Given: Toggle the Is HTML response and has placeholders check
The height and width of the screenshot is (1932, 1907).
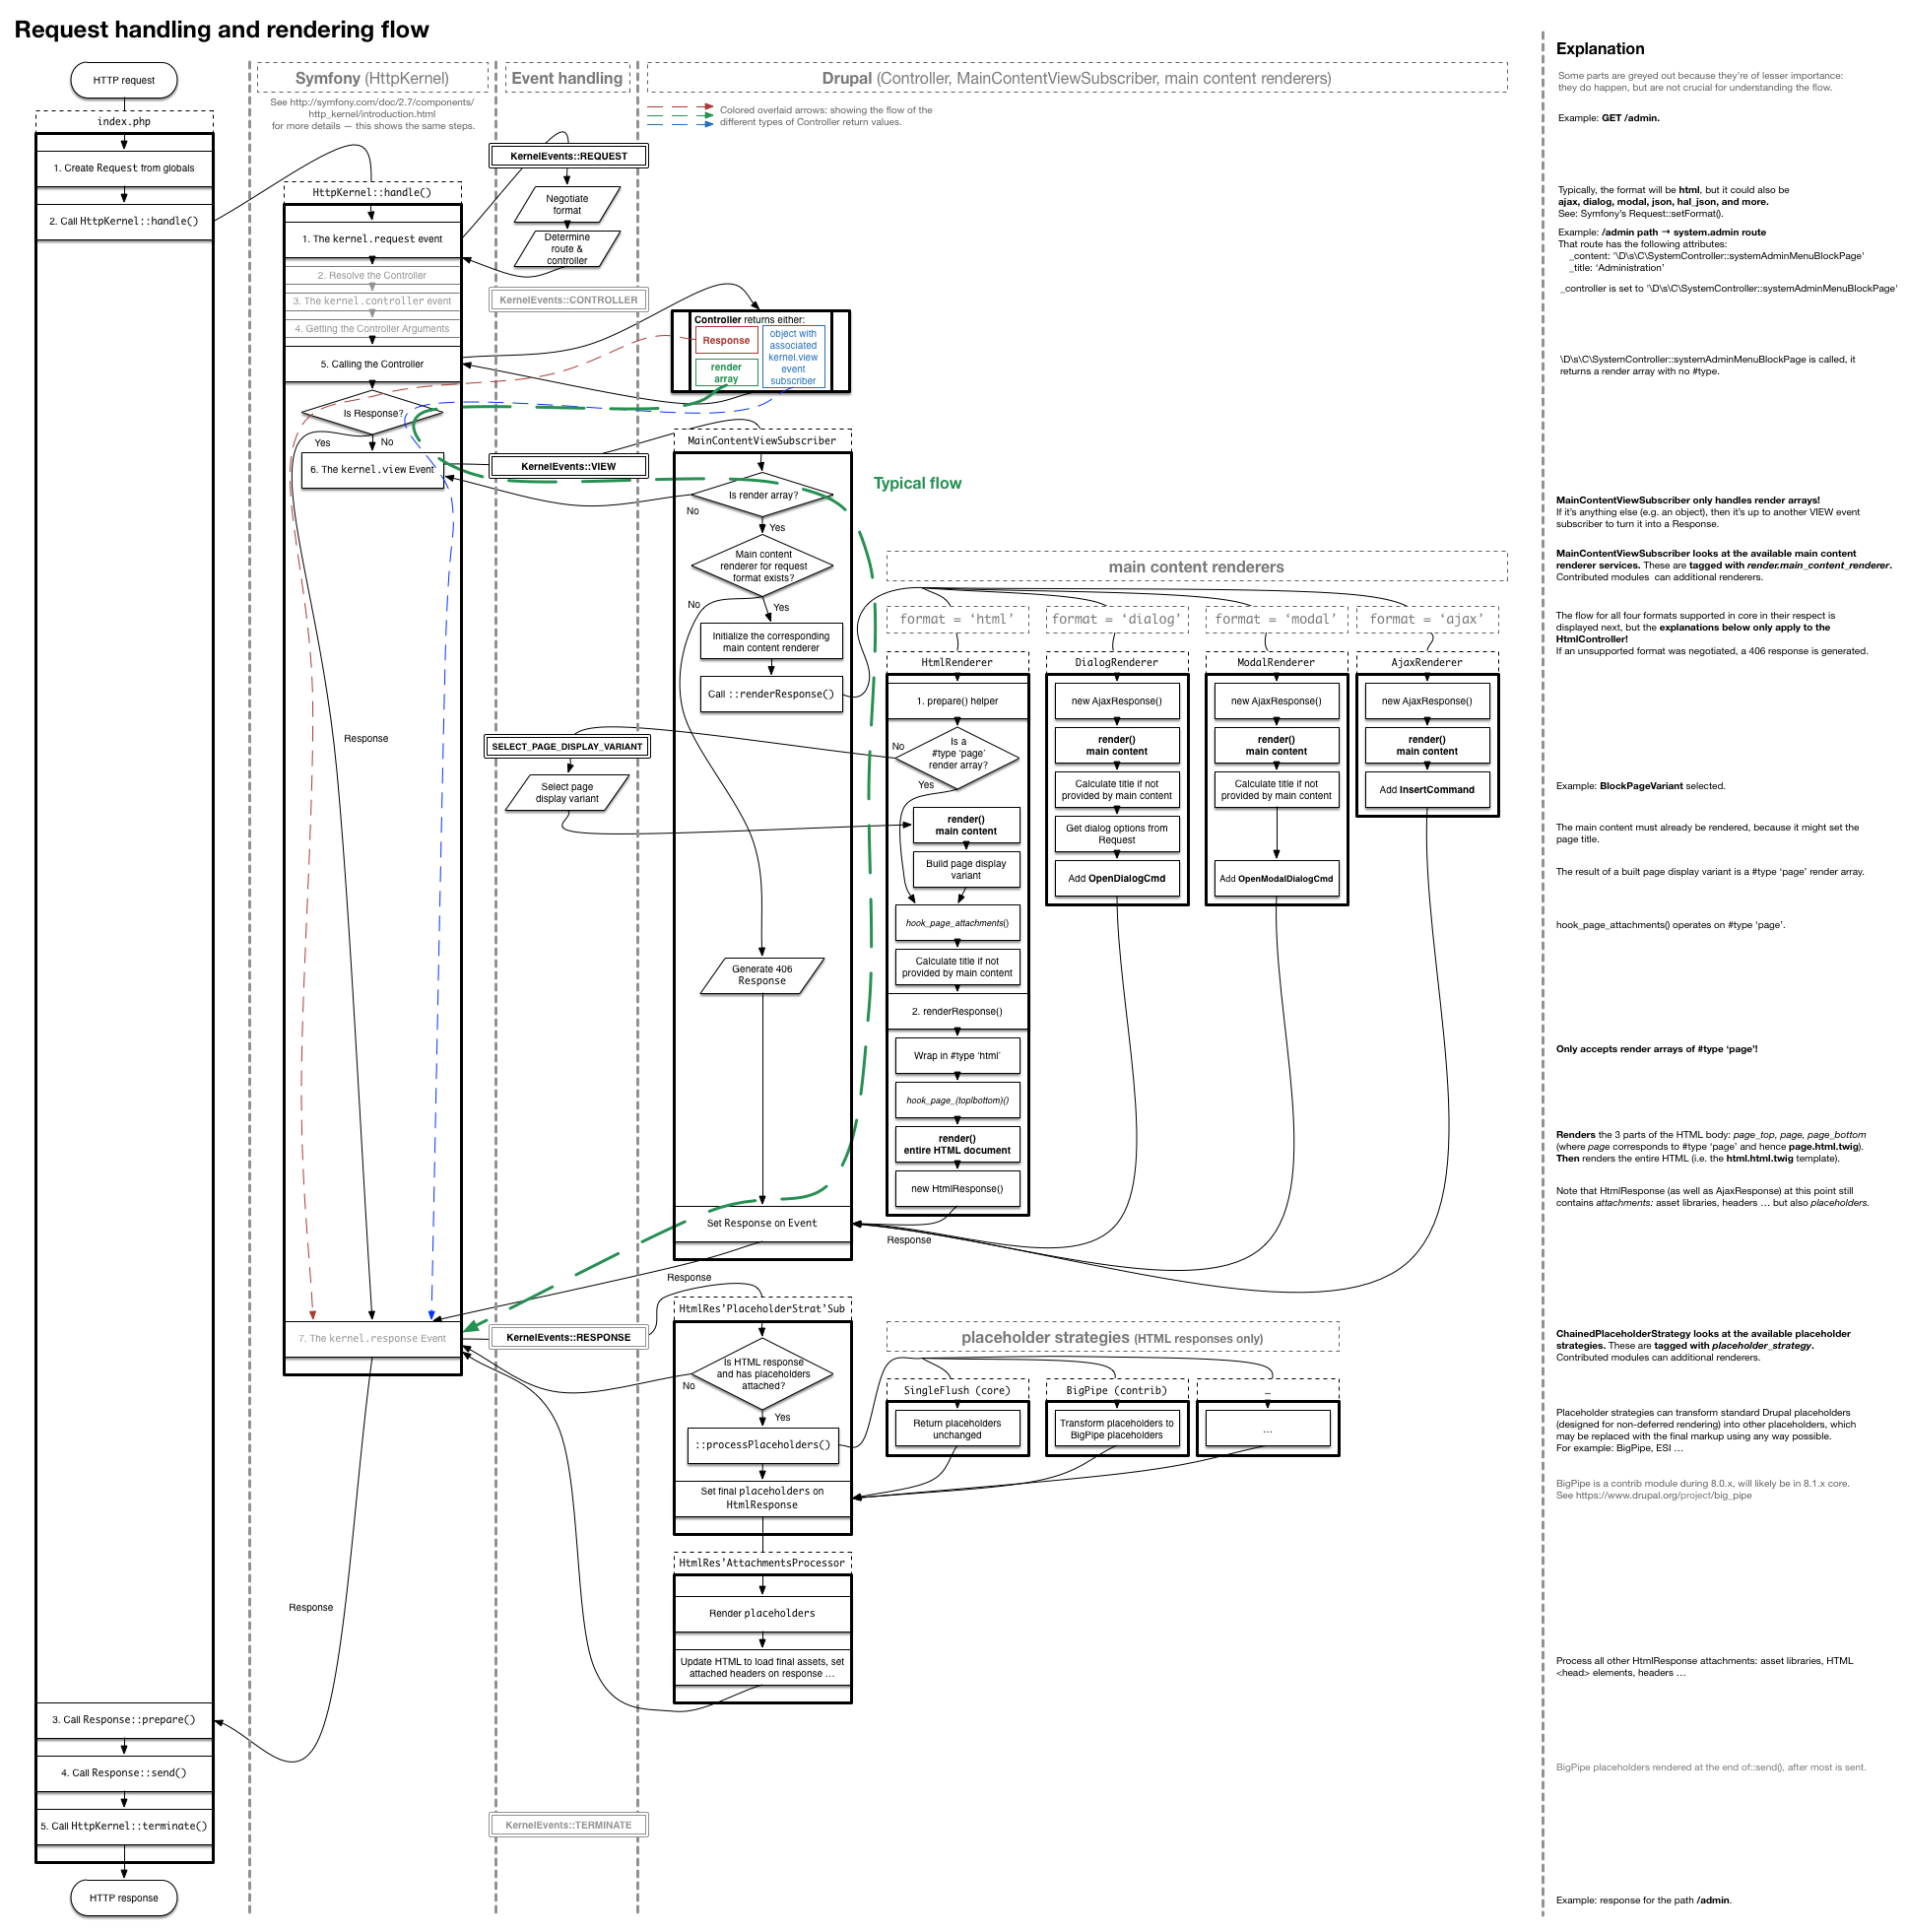Looking at the screenshot, I should click(763, 1374).
